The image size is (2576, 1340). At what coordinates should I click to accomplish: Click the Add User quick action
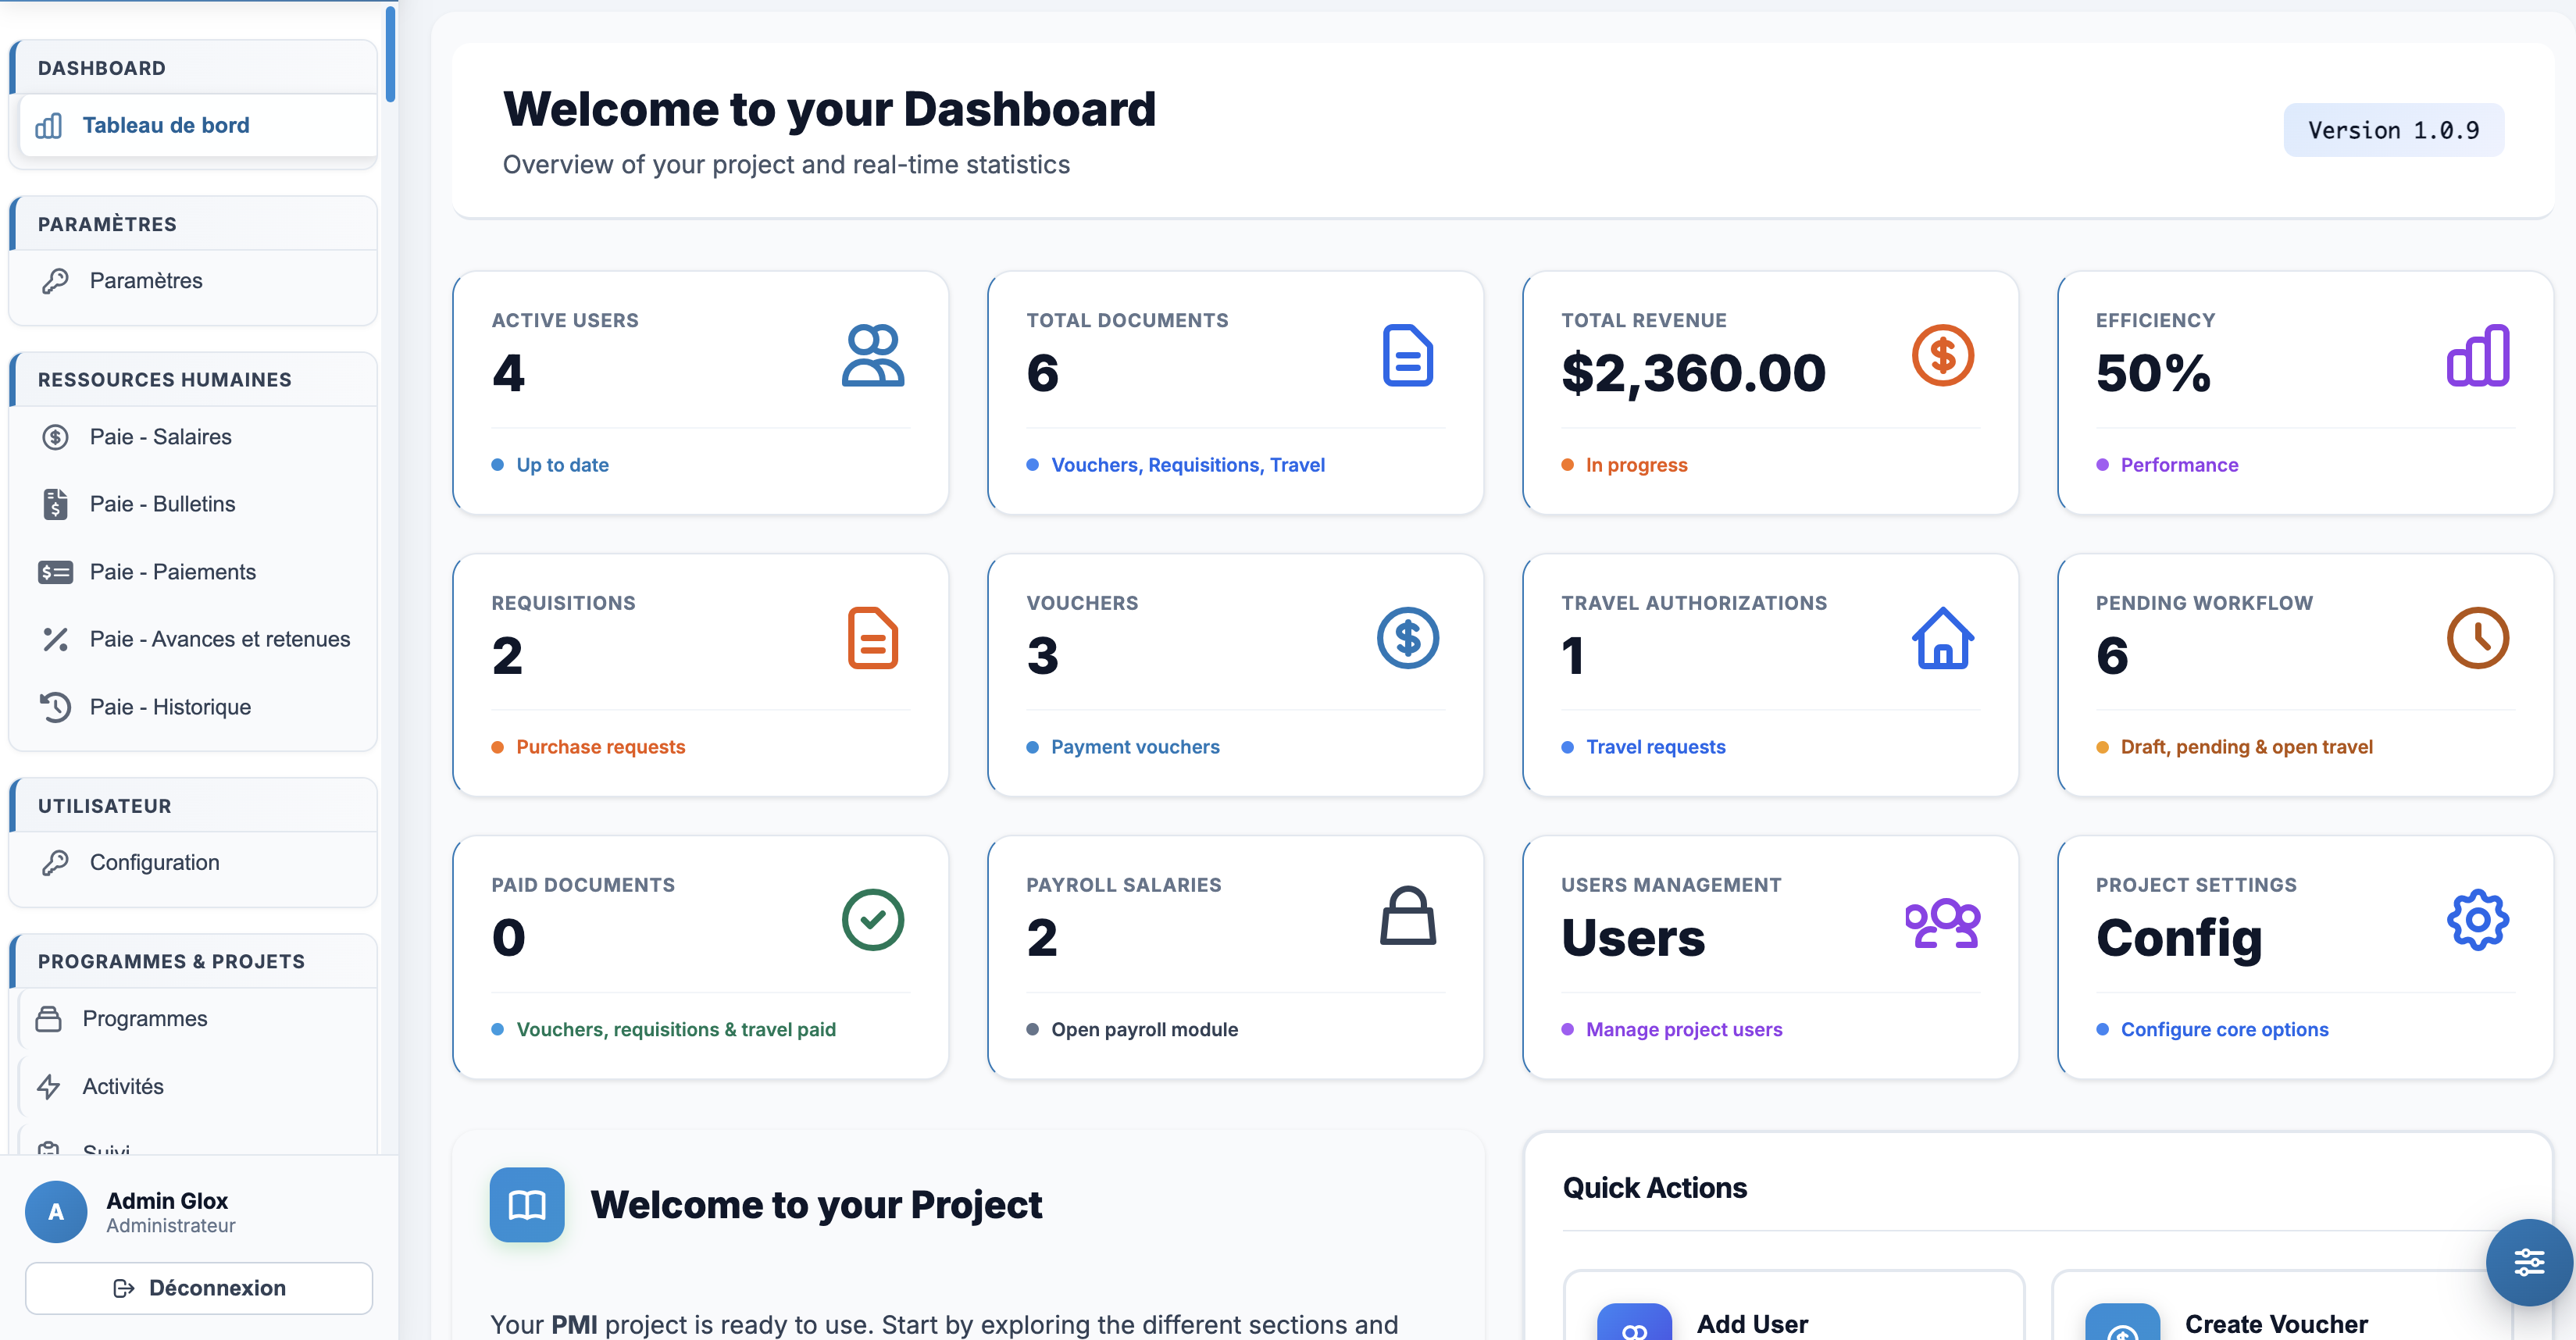click(1794, 1310)
